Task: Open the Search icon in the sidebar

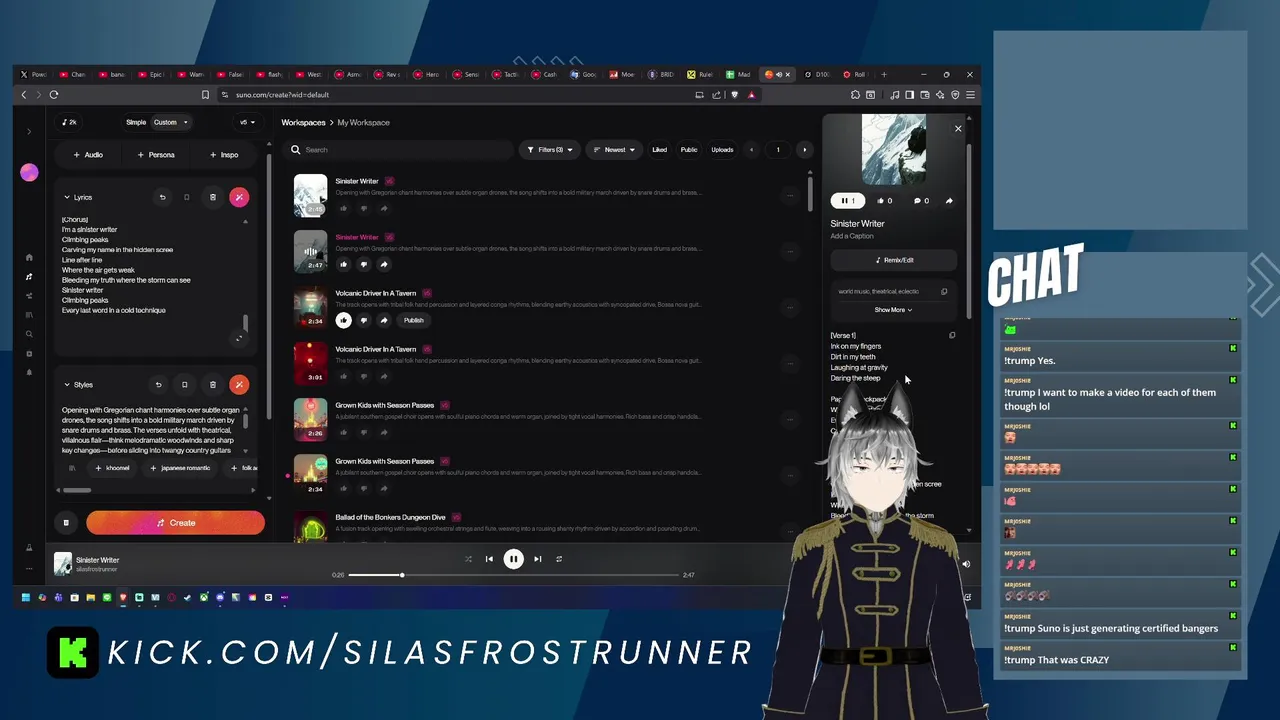Action: [x=29, y=334]
